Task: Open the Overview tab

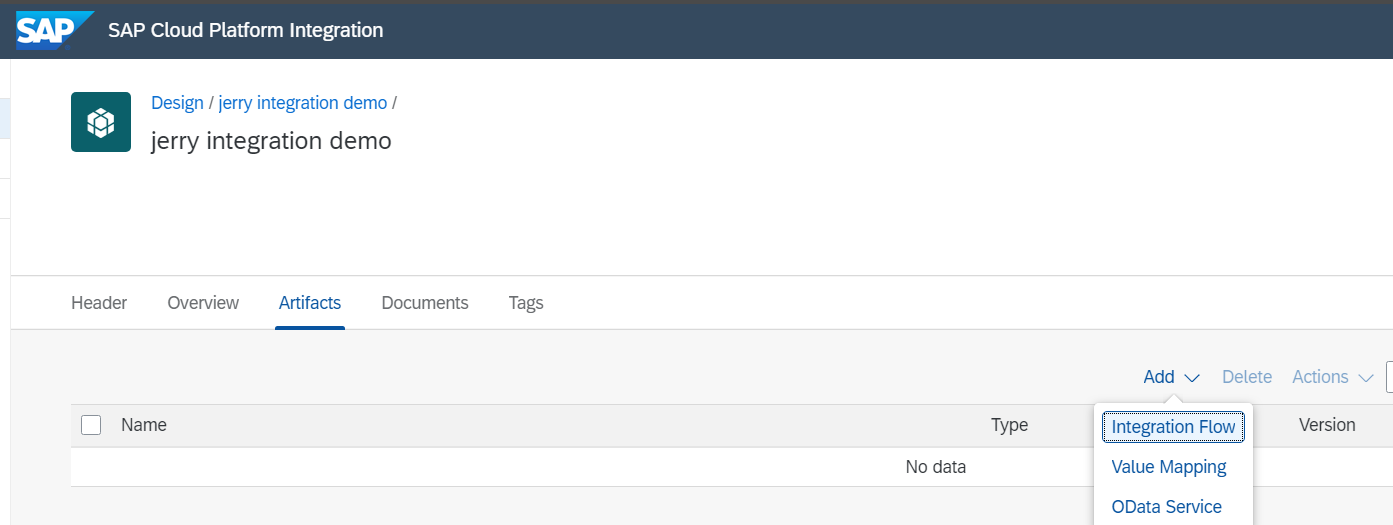Action: click(203, 303)
